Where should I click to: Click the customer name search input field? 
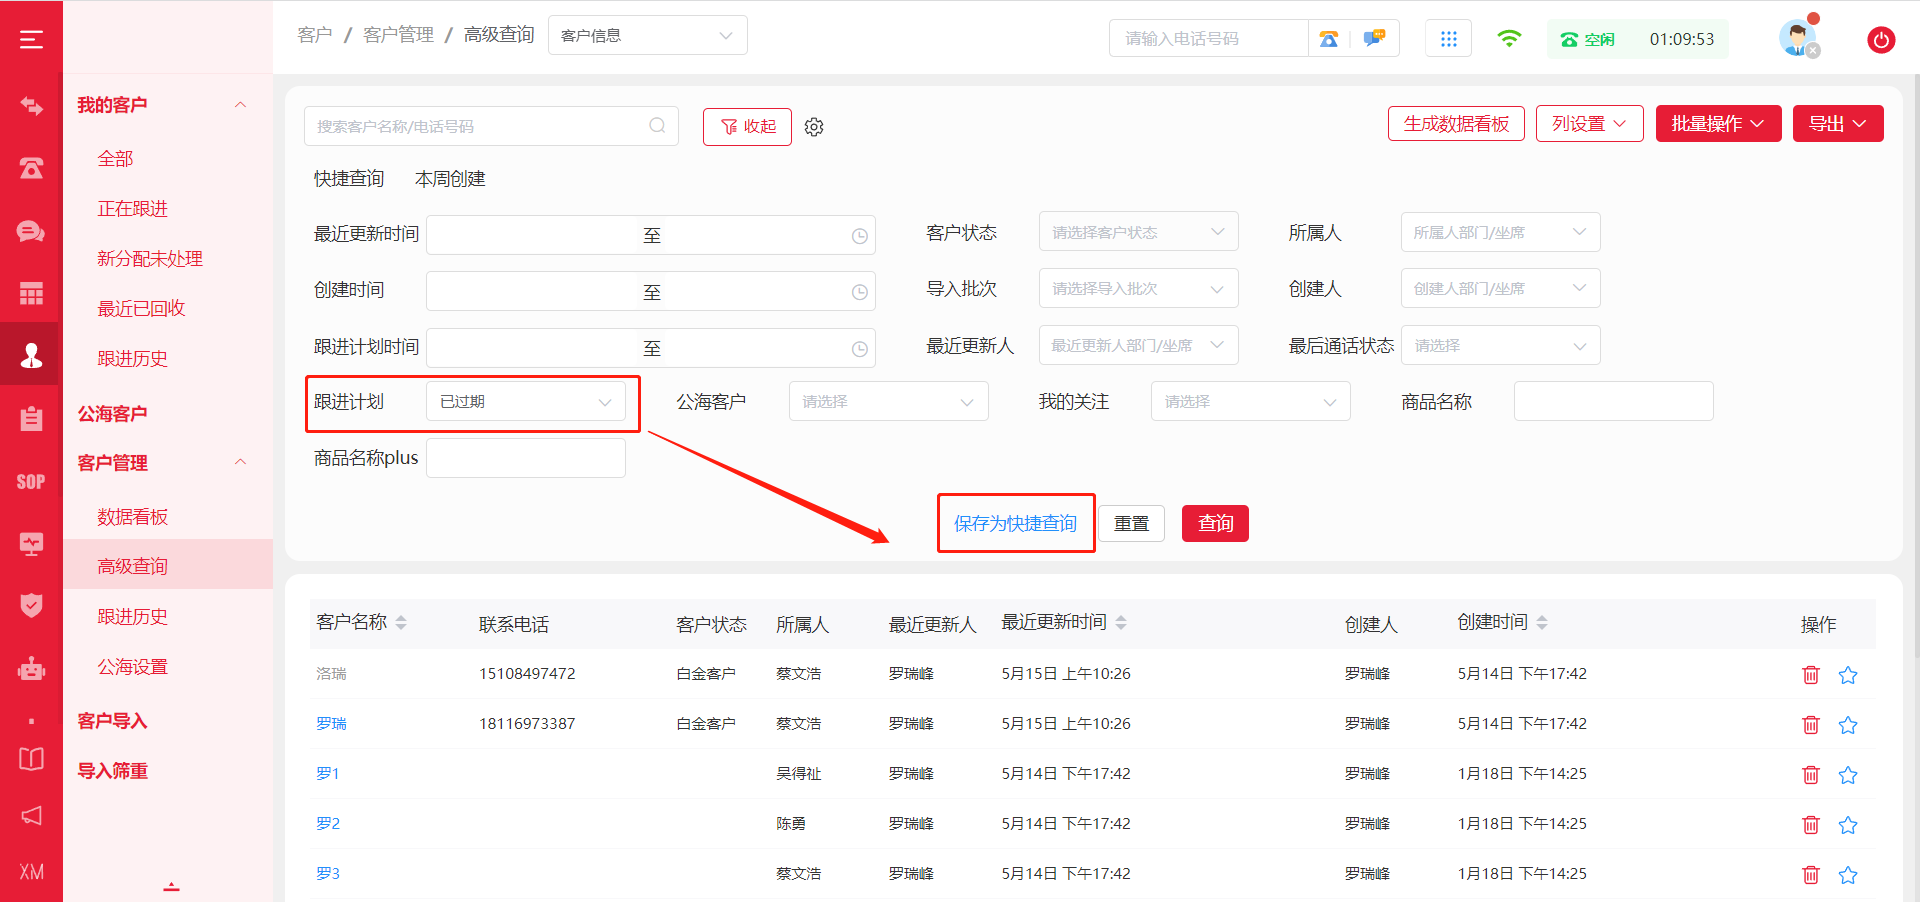480,127
